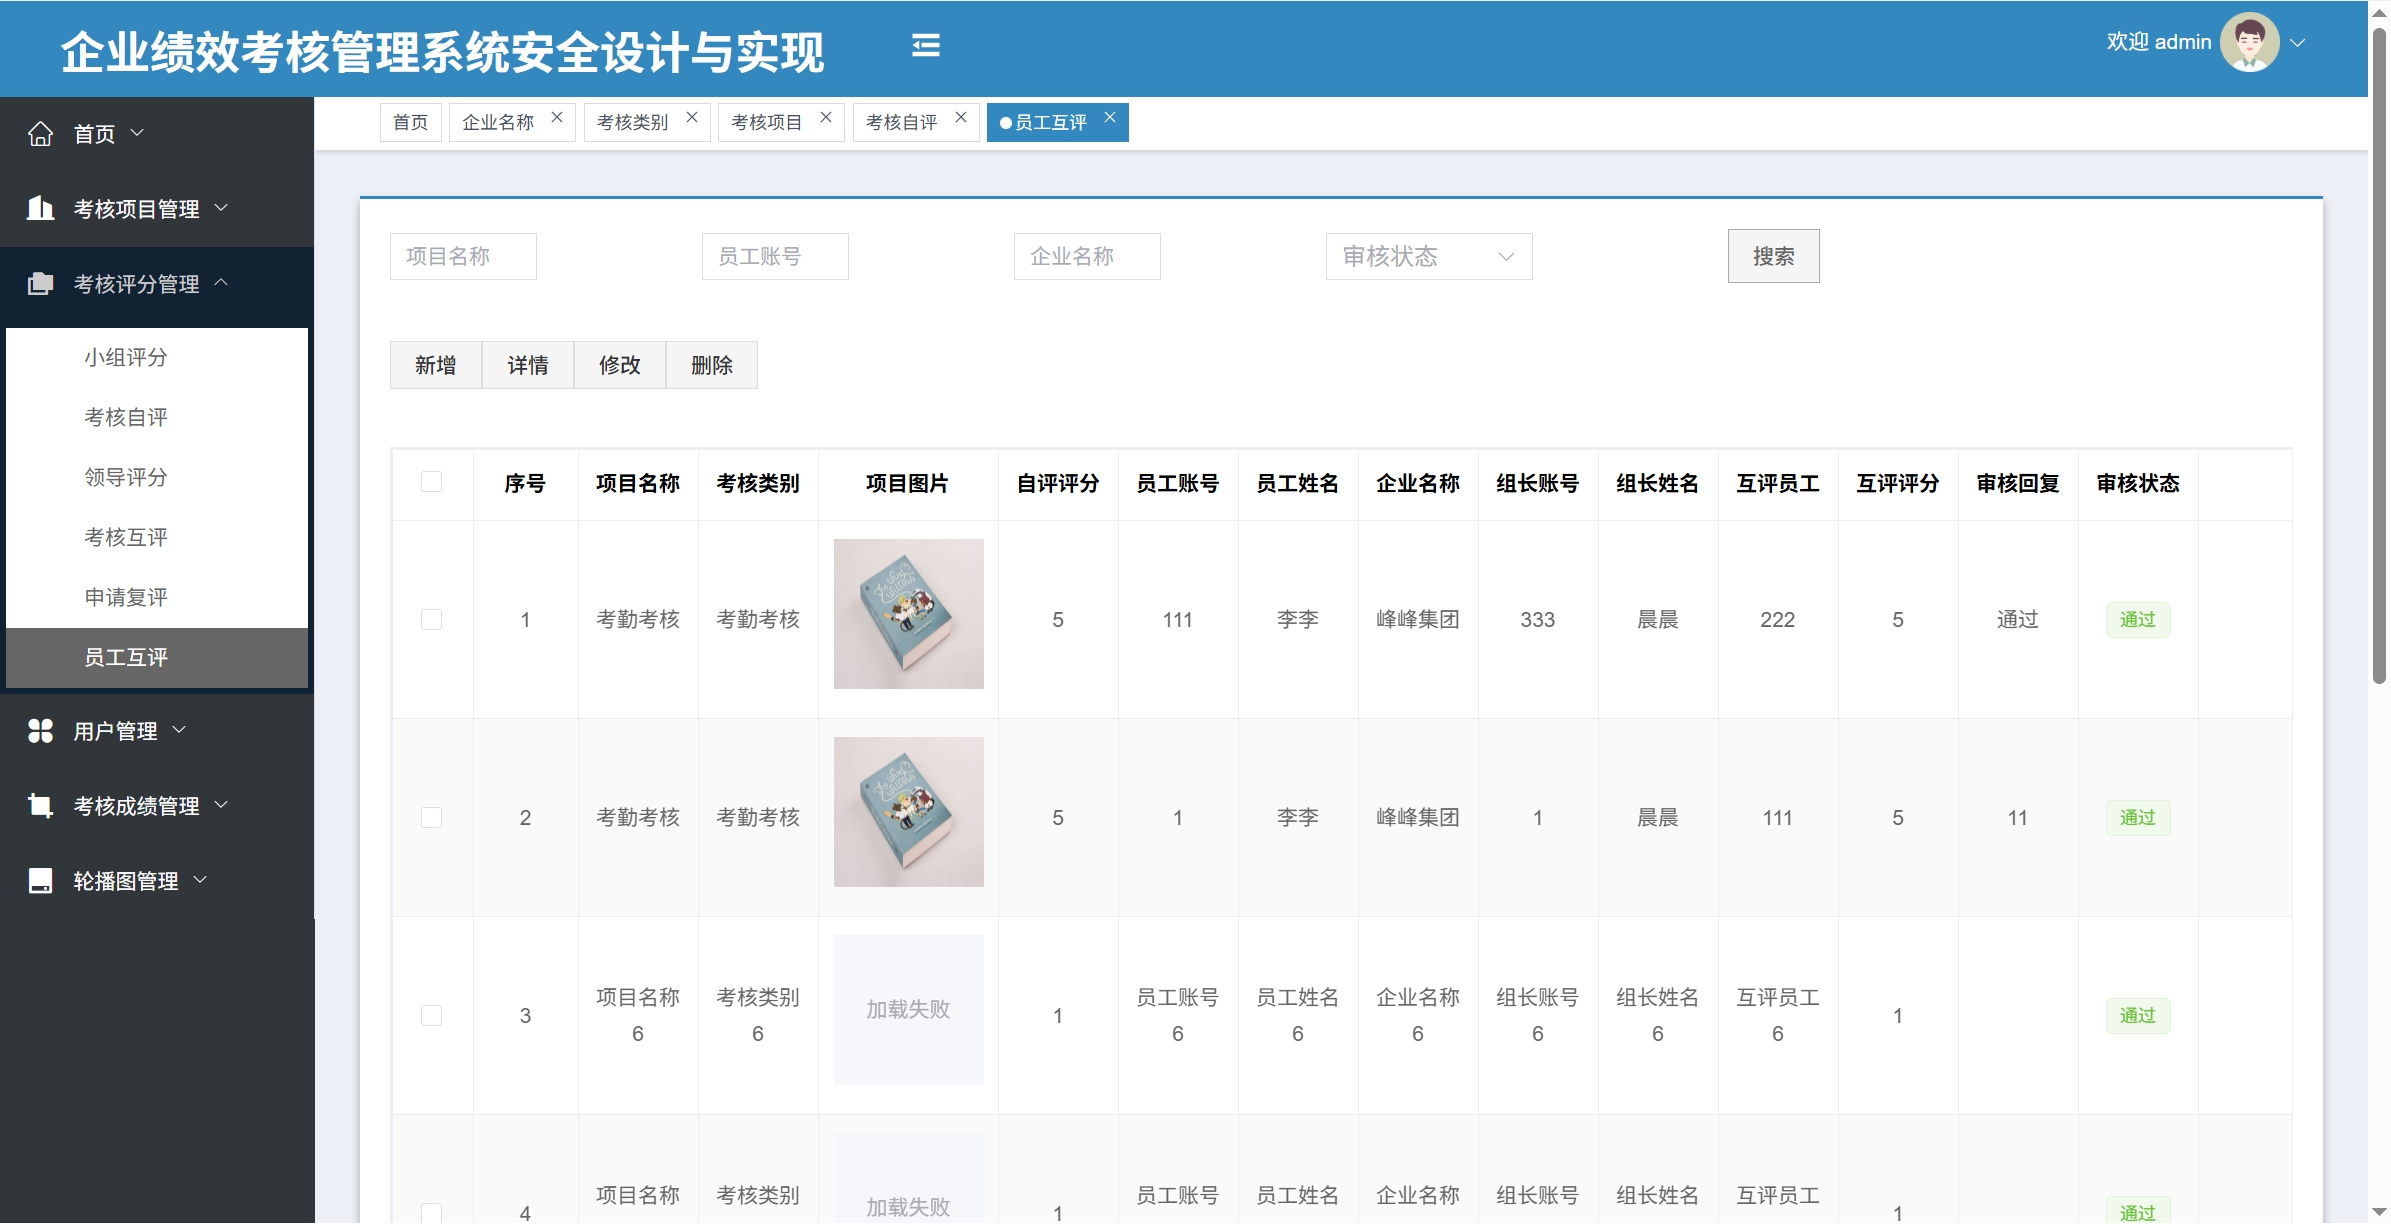The height and width of the screenshot is (1224, 2391).
Task: Open row 2 book project image
Action: pyautogui.click(x=909, y=812)
